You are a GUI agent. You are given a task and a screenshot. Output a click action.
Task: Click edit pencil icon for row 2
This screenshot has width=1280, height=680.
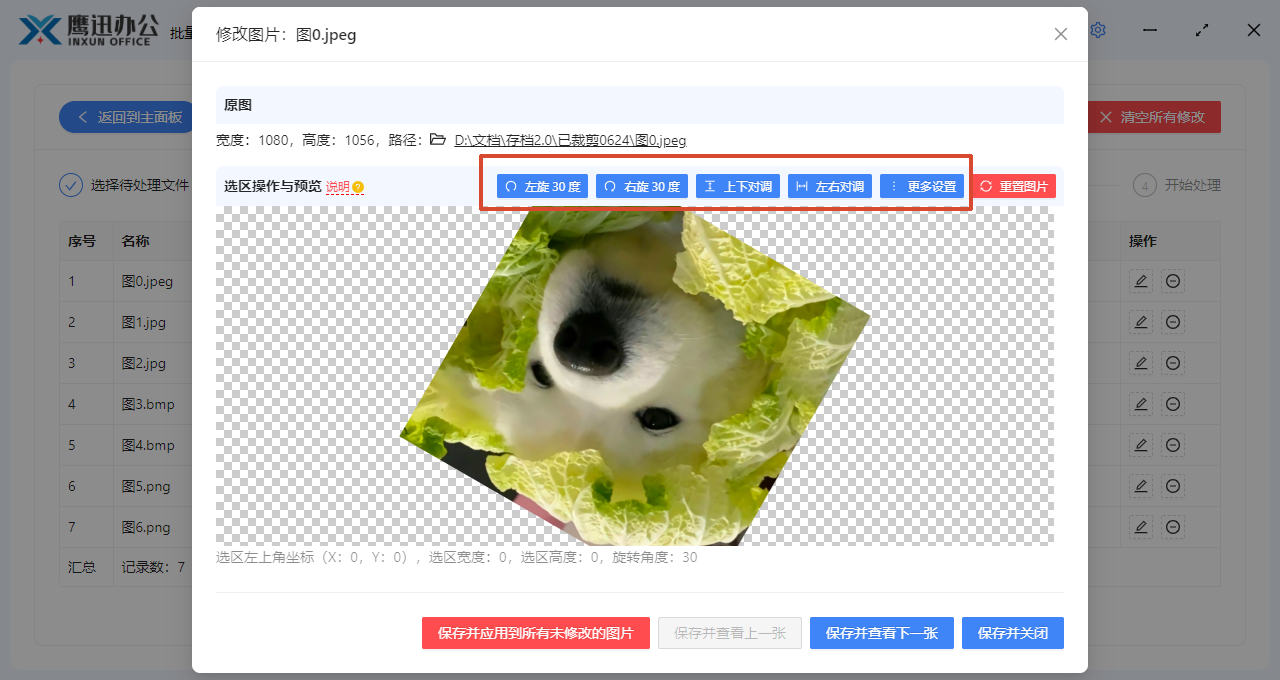pyautogui.click(x=1141, y=322)
